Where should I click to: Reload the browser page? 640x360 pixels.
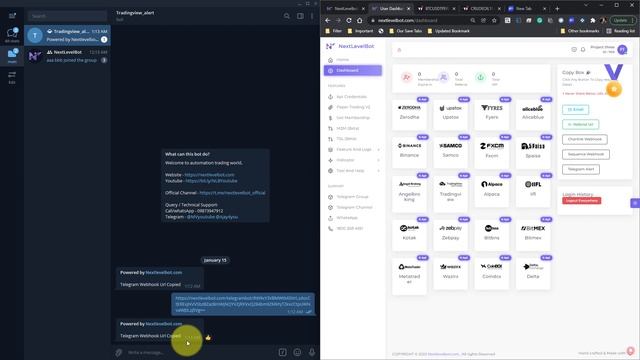point(349,20)
